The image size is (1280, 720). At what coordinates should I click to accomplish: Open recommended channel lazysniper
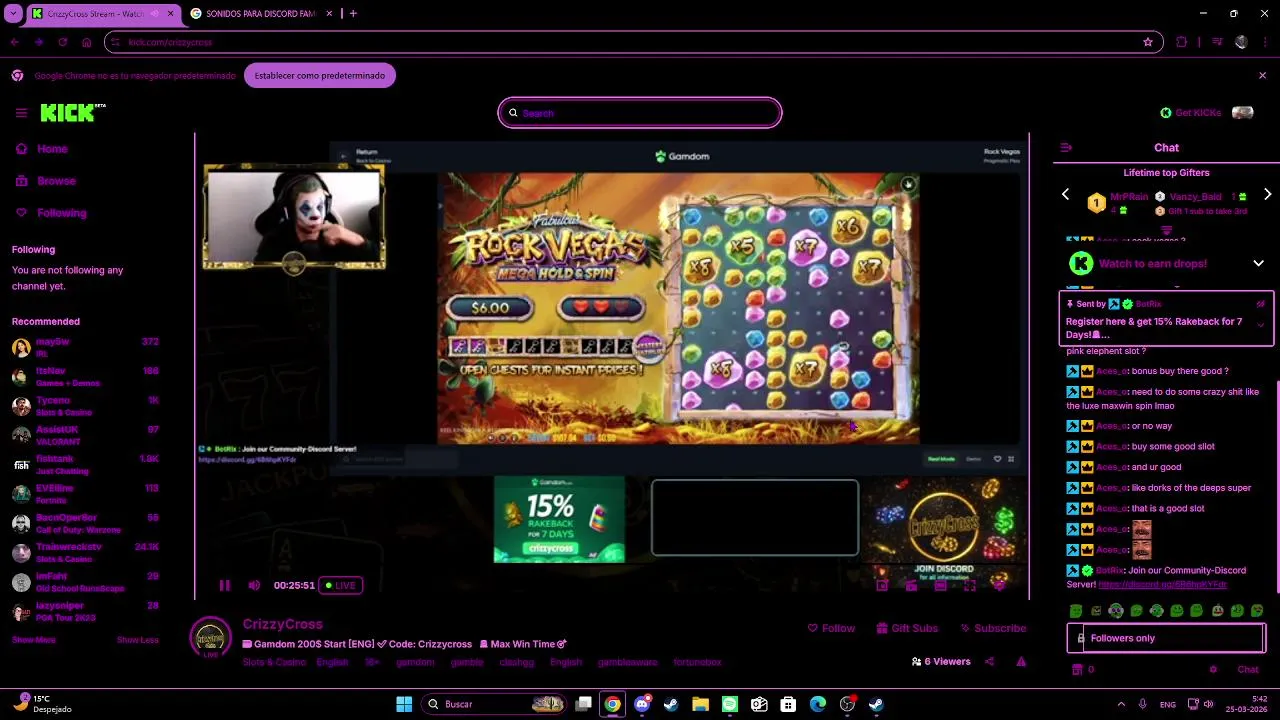[85, 612]
